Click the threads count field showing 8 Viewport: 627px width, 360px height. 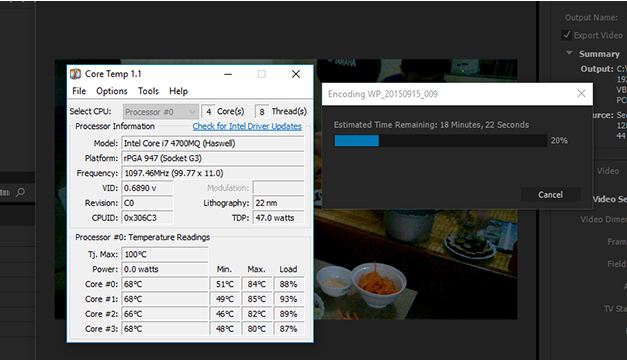(262, 112)
